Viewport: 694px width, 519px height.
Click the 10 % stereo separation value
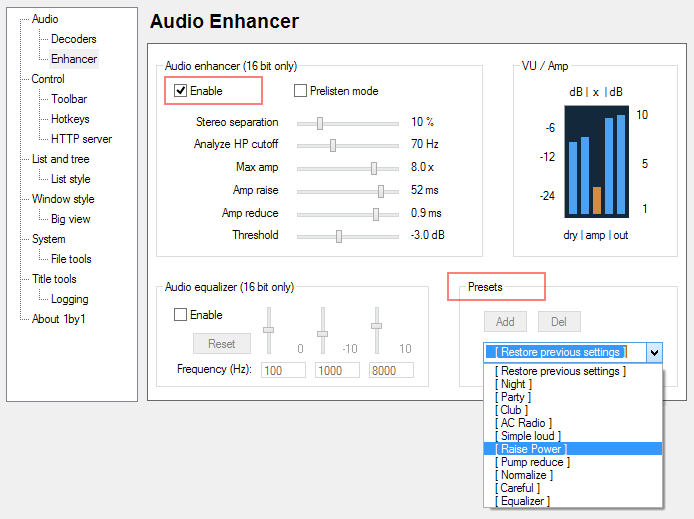click(422, 122)
